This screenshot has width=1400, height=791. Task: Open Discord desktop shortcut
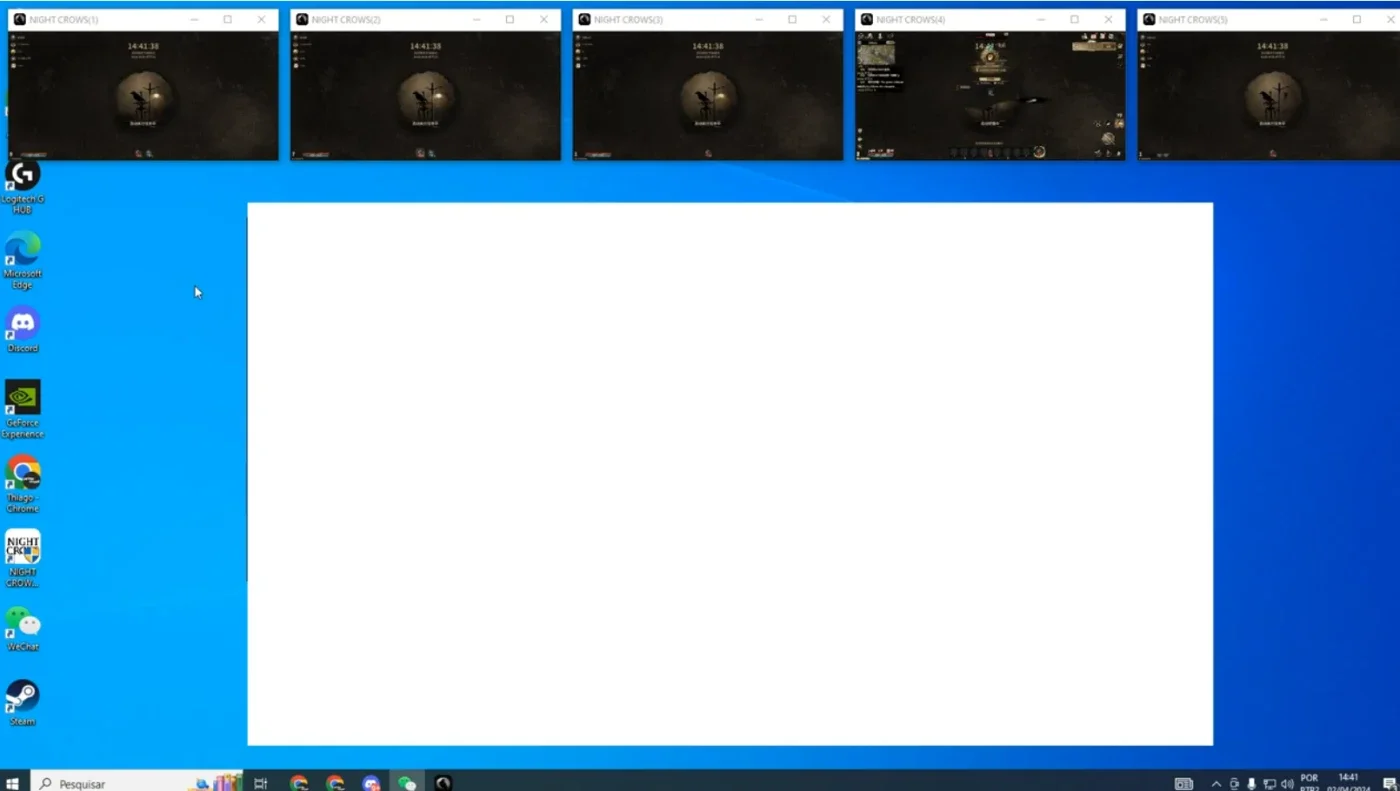(x=22, y=331)
